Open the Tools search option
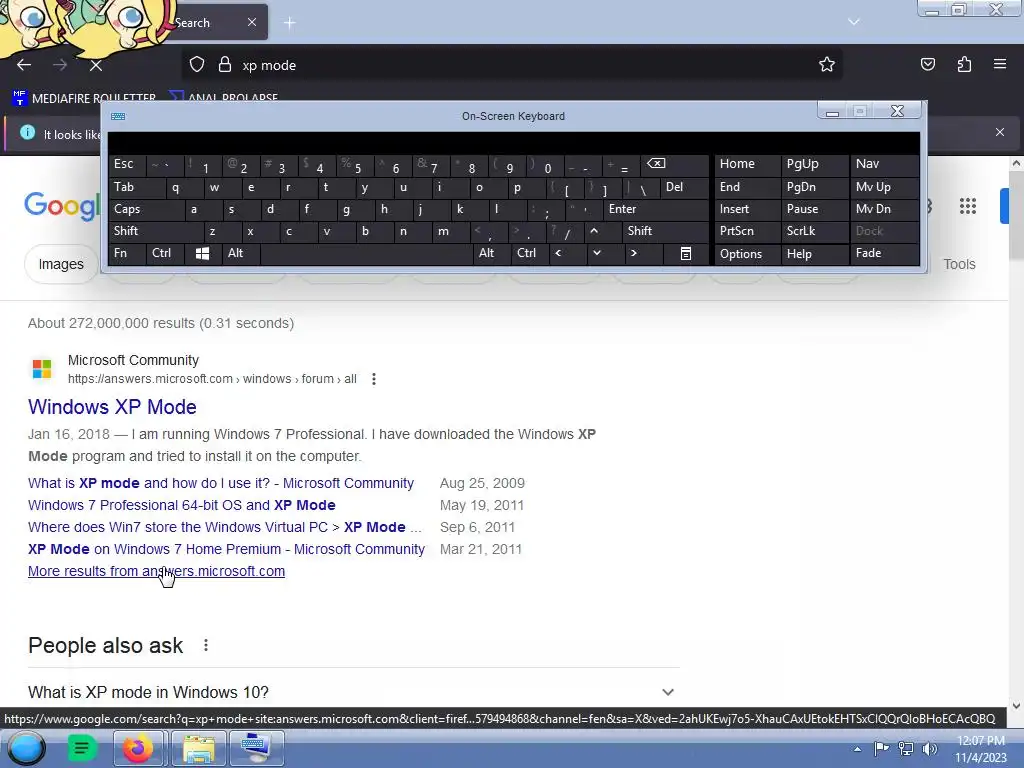 (959, 264)
